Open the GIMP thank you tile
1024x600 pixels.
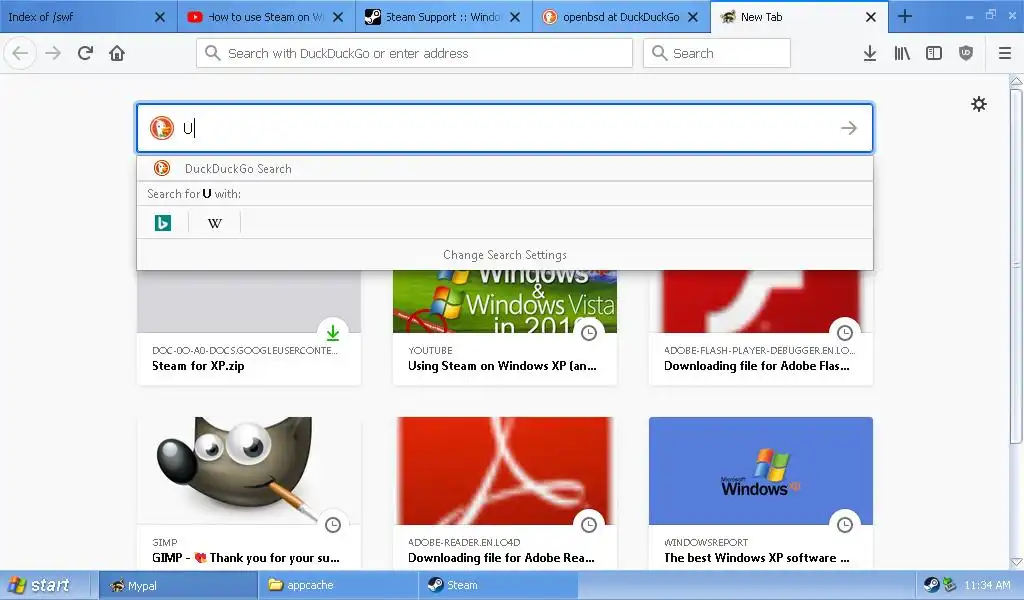tap(249, 493)
